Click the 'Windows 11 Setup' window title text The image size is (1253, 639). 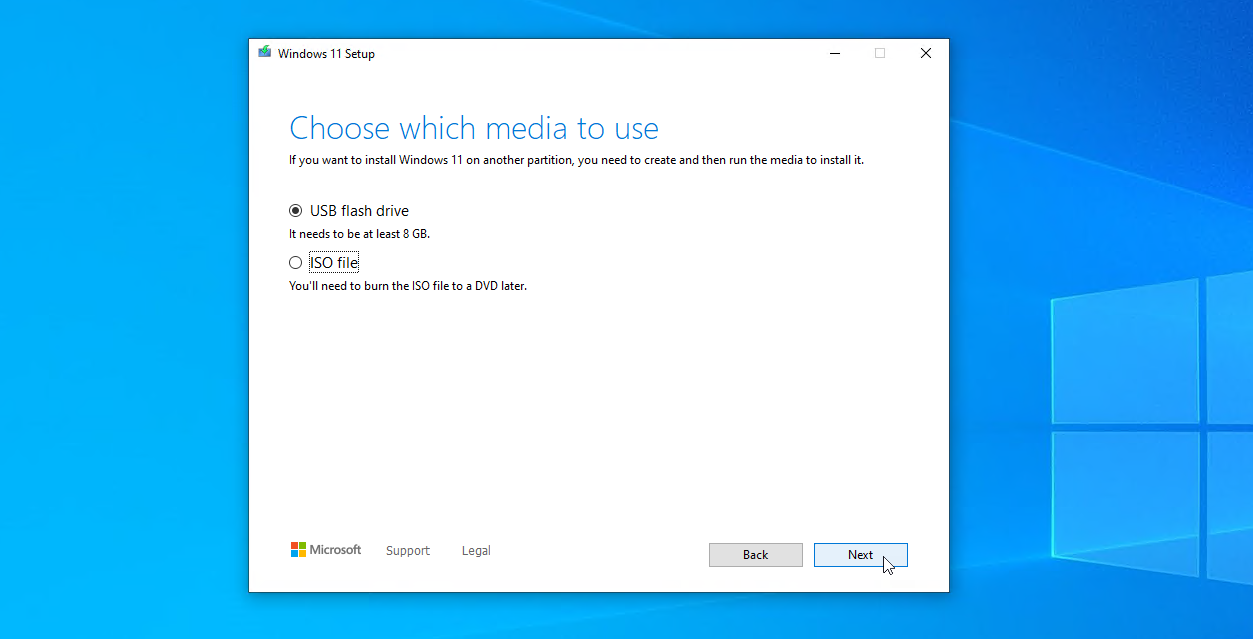pos(326,54)
